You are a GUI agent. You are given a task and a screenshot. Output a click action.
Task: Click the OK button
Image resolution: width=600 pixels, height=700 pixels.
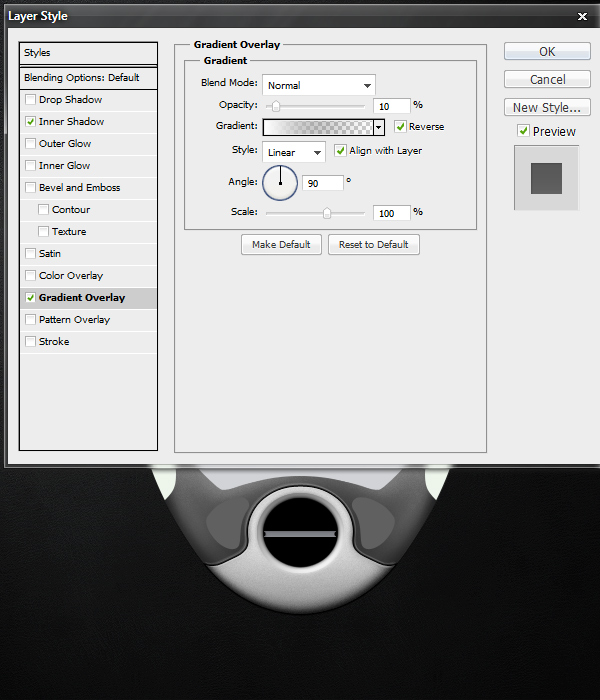(547, 51)
